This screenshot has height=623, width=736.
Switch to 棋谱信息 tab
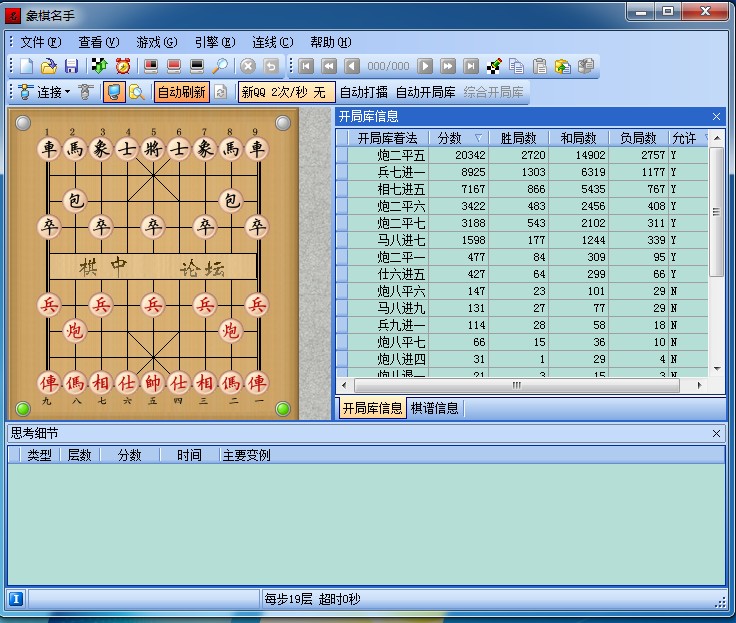435,408
